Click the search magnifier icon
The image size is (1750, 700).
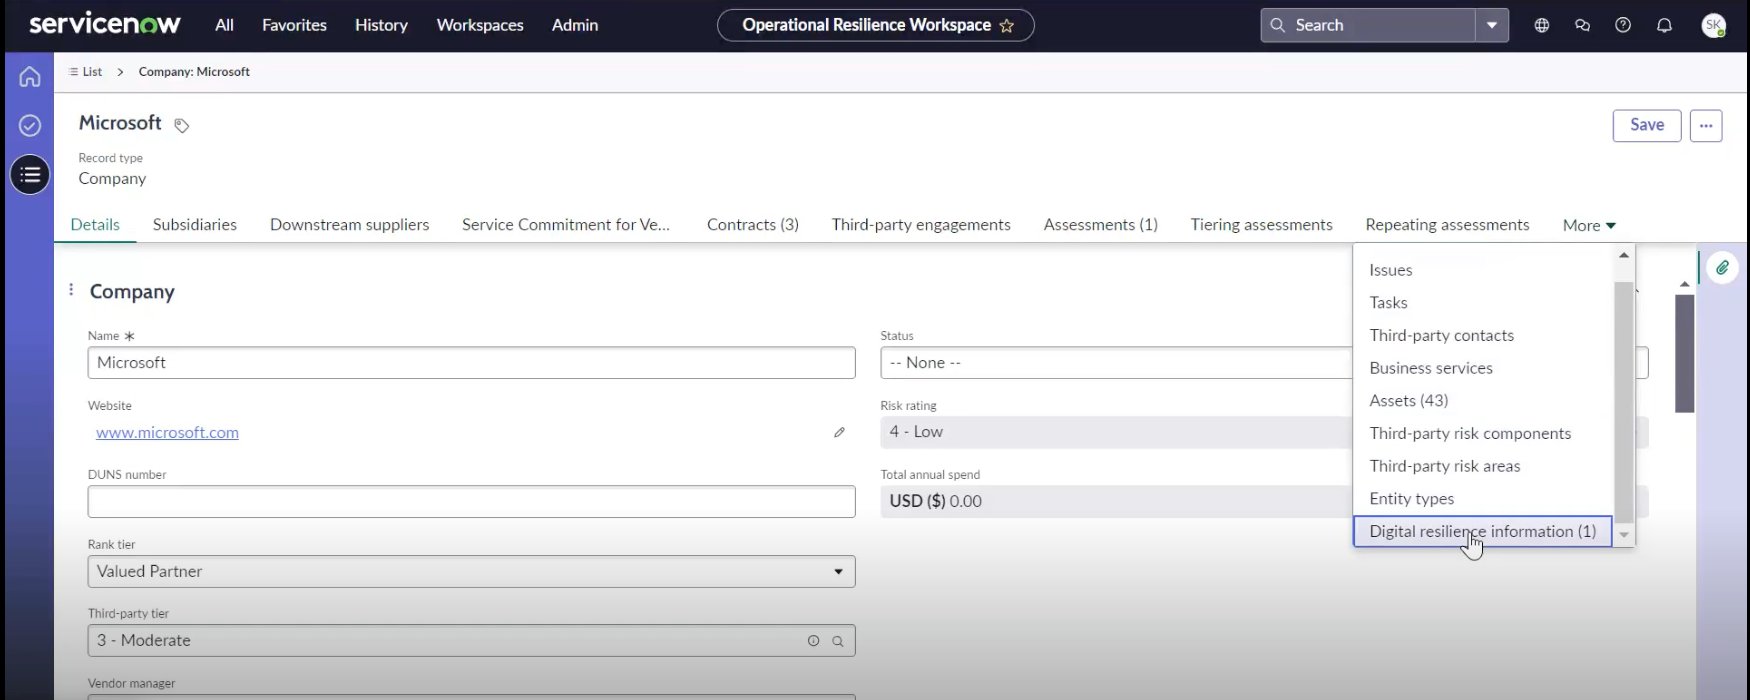point(1277,25)
